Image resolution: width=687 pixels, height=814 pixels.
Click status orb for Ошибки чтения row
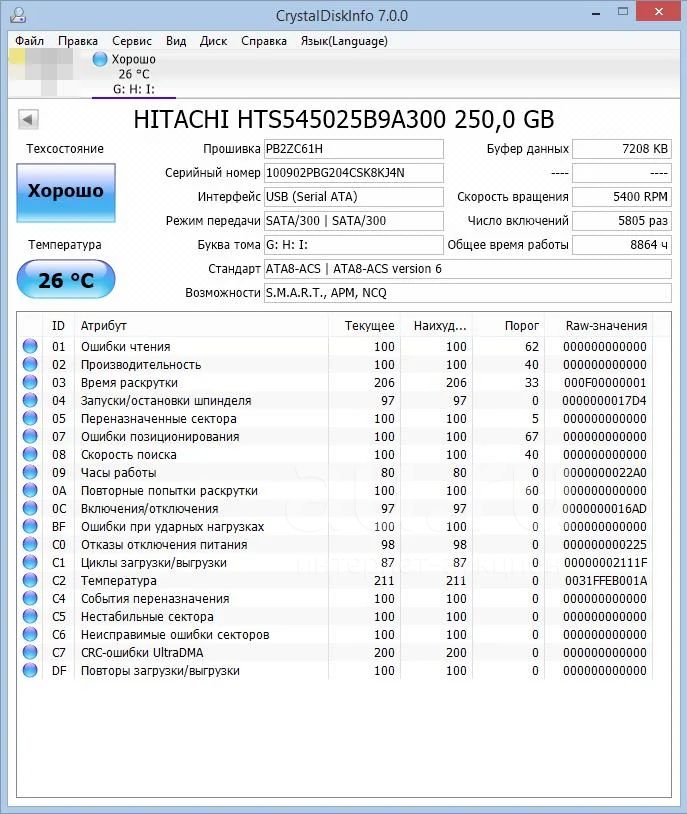[x=30, y=346]
